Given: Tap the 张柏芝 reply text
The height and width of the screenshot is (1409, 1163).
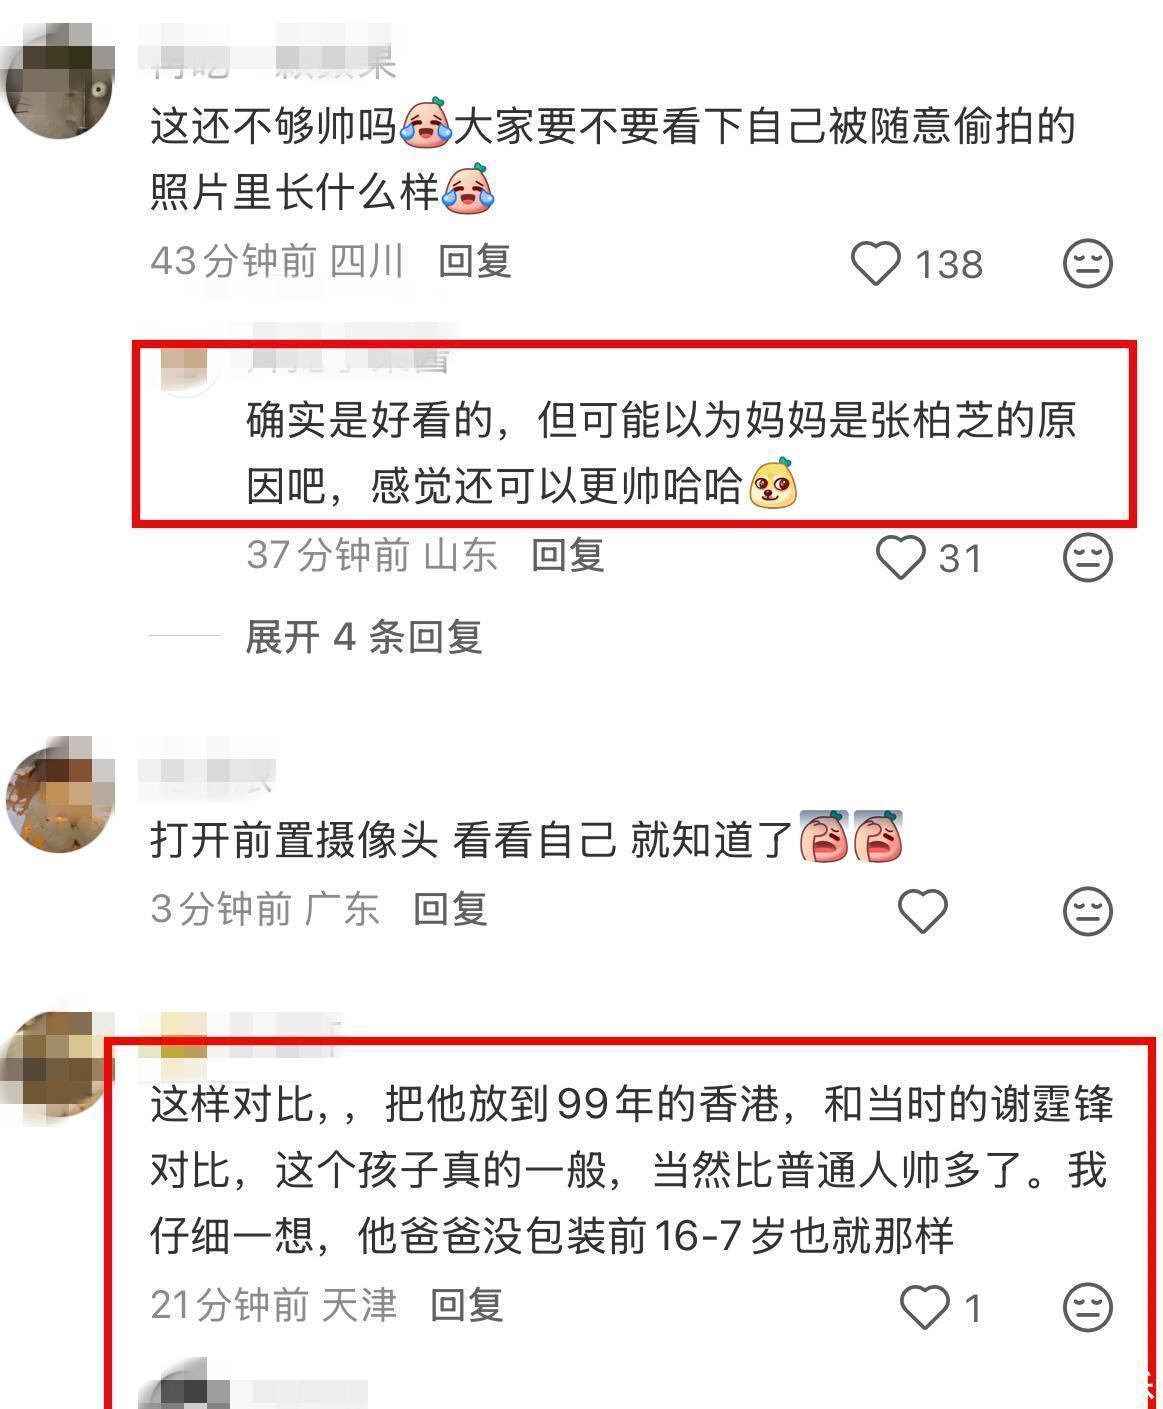Looking at the screenshot, I should tap(661, 453).
